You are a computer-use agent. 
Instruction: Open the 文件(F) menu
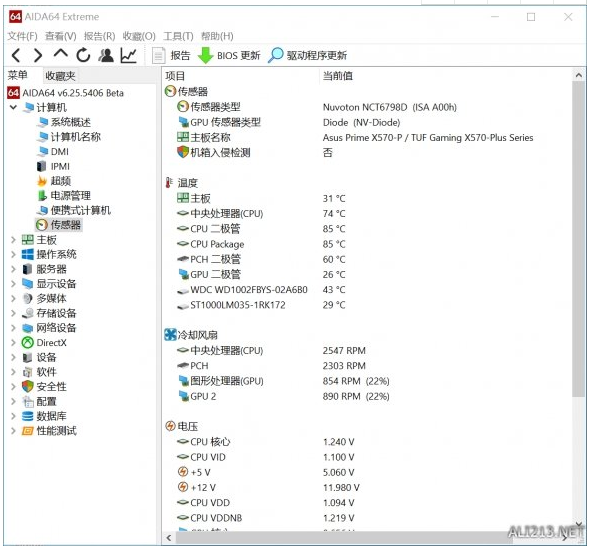pos(23,36)
